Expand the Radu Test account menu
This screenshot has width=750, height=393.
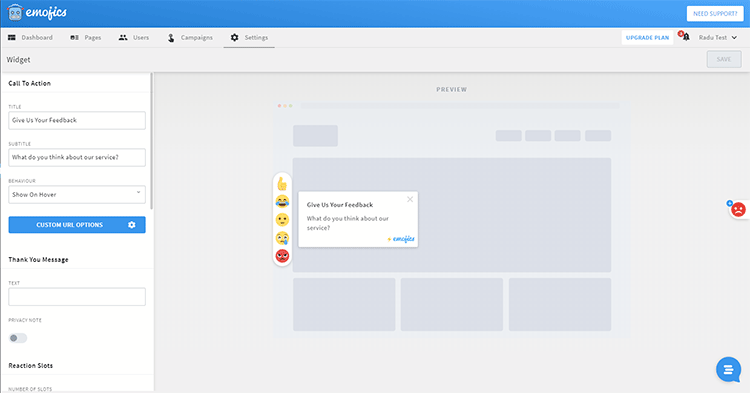717,37
